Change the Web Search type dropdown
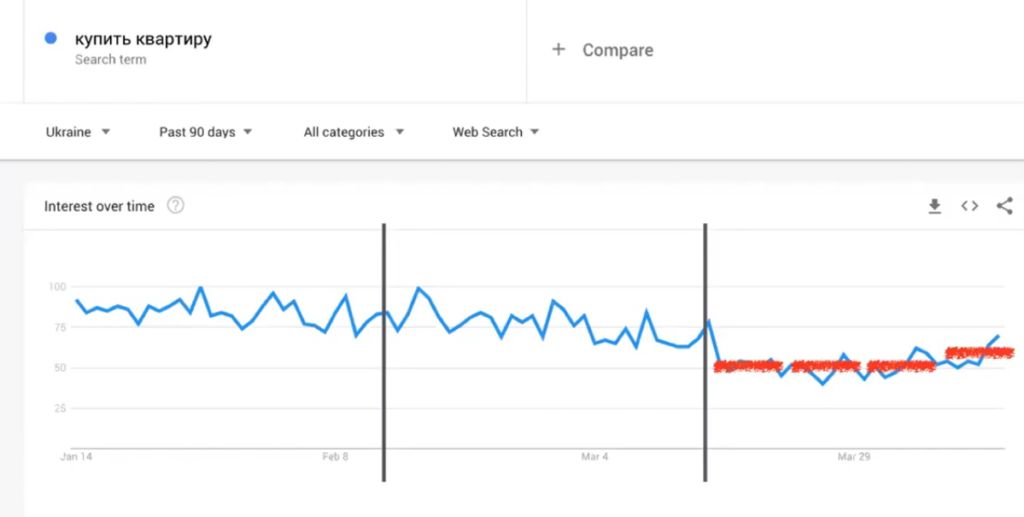The width and height of the screenshot is (1024, 517). pyautogui.click(x=495, y=132)
